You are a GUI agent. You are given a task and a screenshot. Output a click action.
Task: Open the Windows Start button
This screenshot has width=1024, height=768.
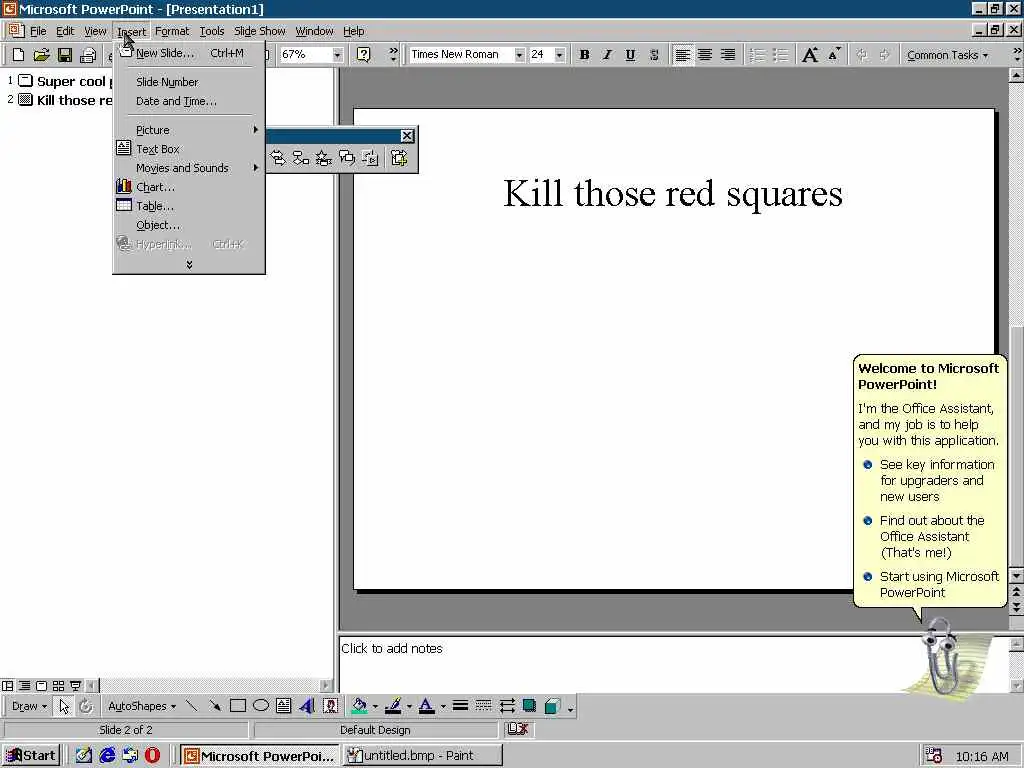[31, 756]
